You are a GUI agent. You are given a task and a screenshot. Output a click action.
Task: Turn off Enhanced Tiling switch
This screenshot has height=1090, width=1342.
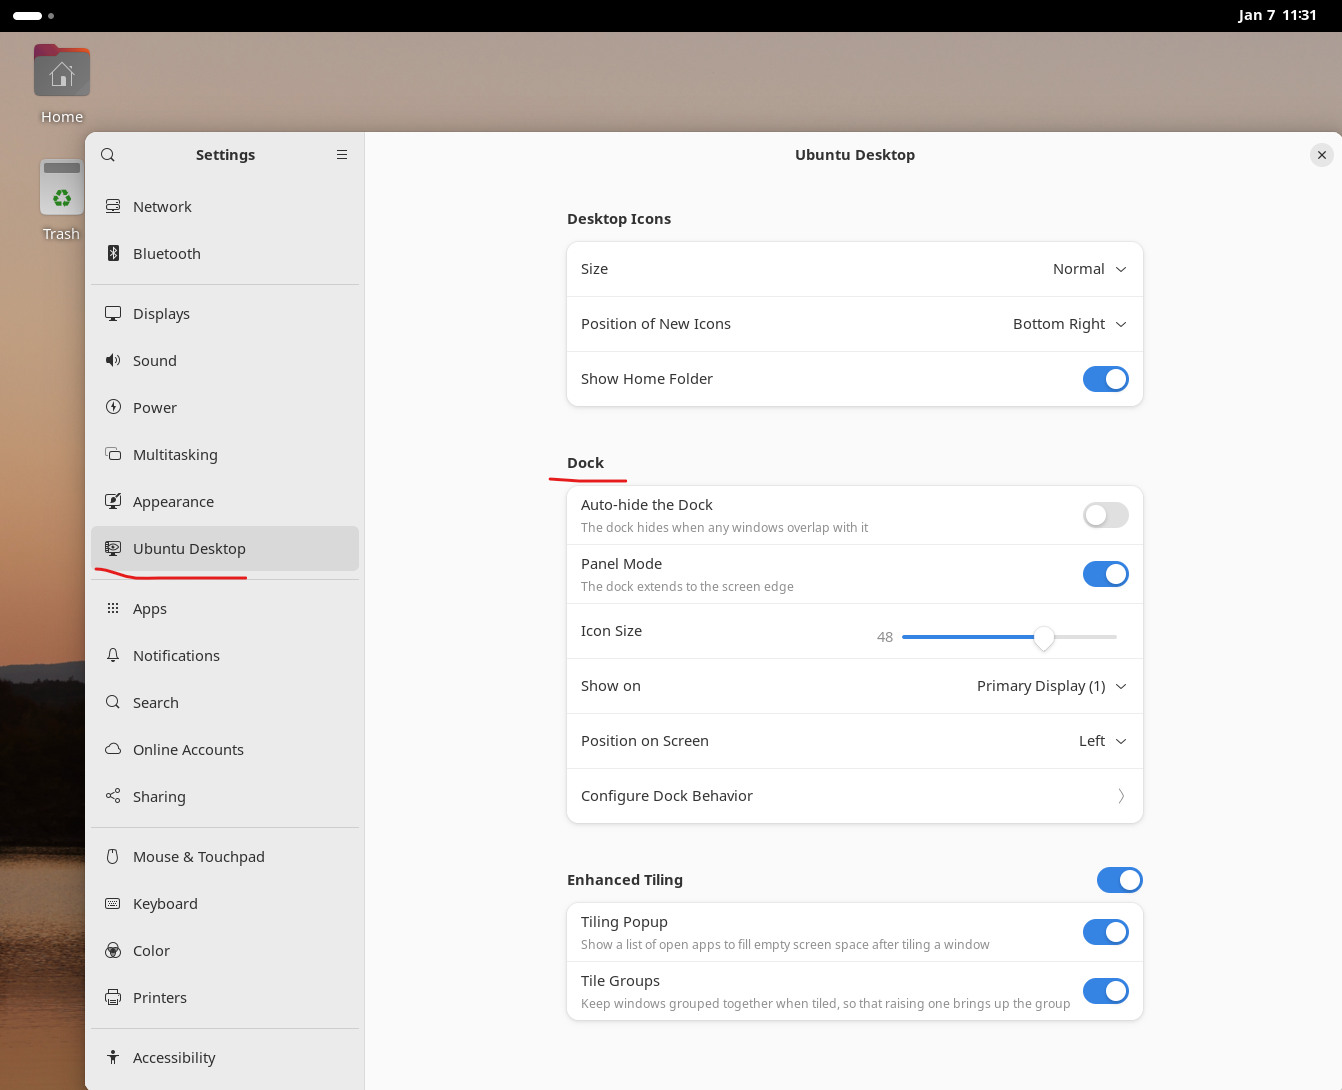(1120, 880)
